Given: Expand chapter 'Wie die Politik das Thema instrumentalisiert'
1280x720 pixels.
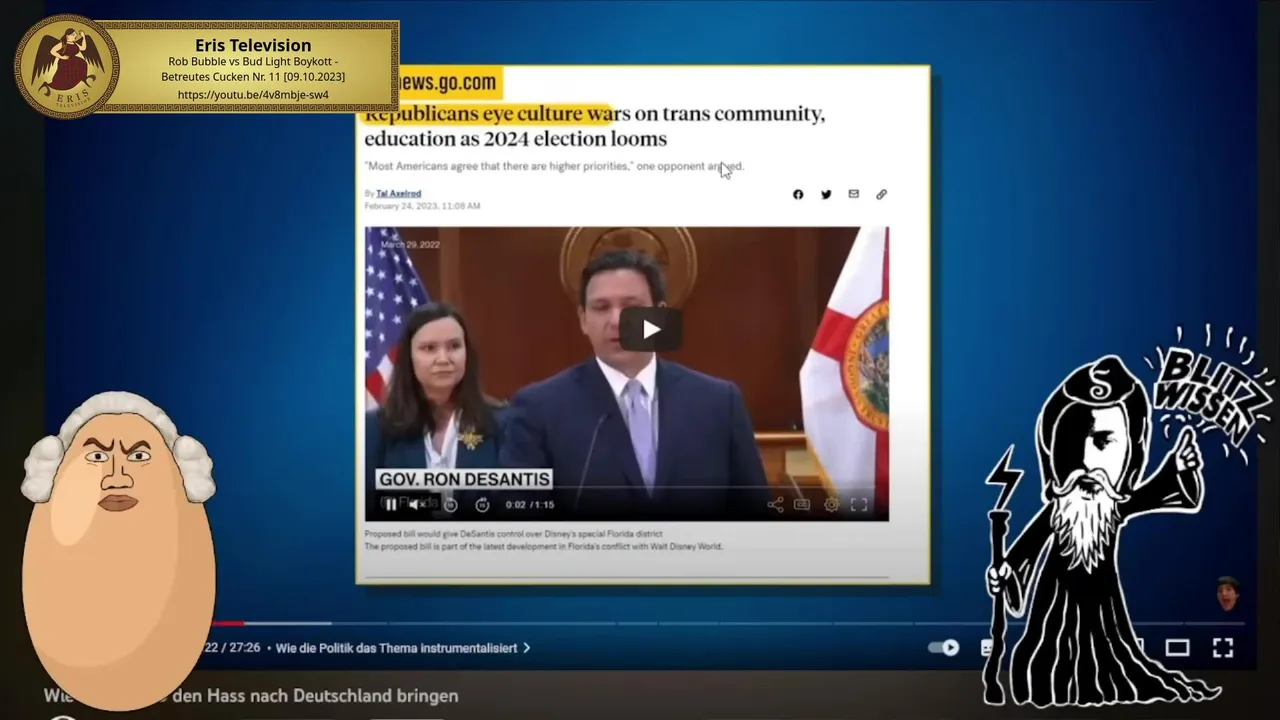Looking at the screenshot, I should pyautogui.click(x=403, y=648).
